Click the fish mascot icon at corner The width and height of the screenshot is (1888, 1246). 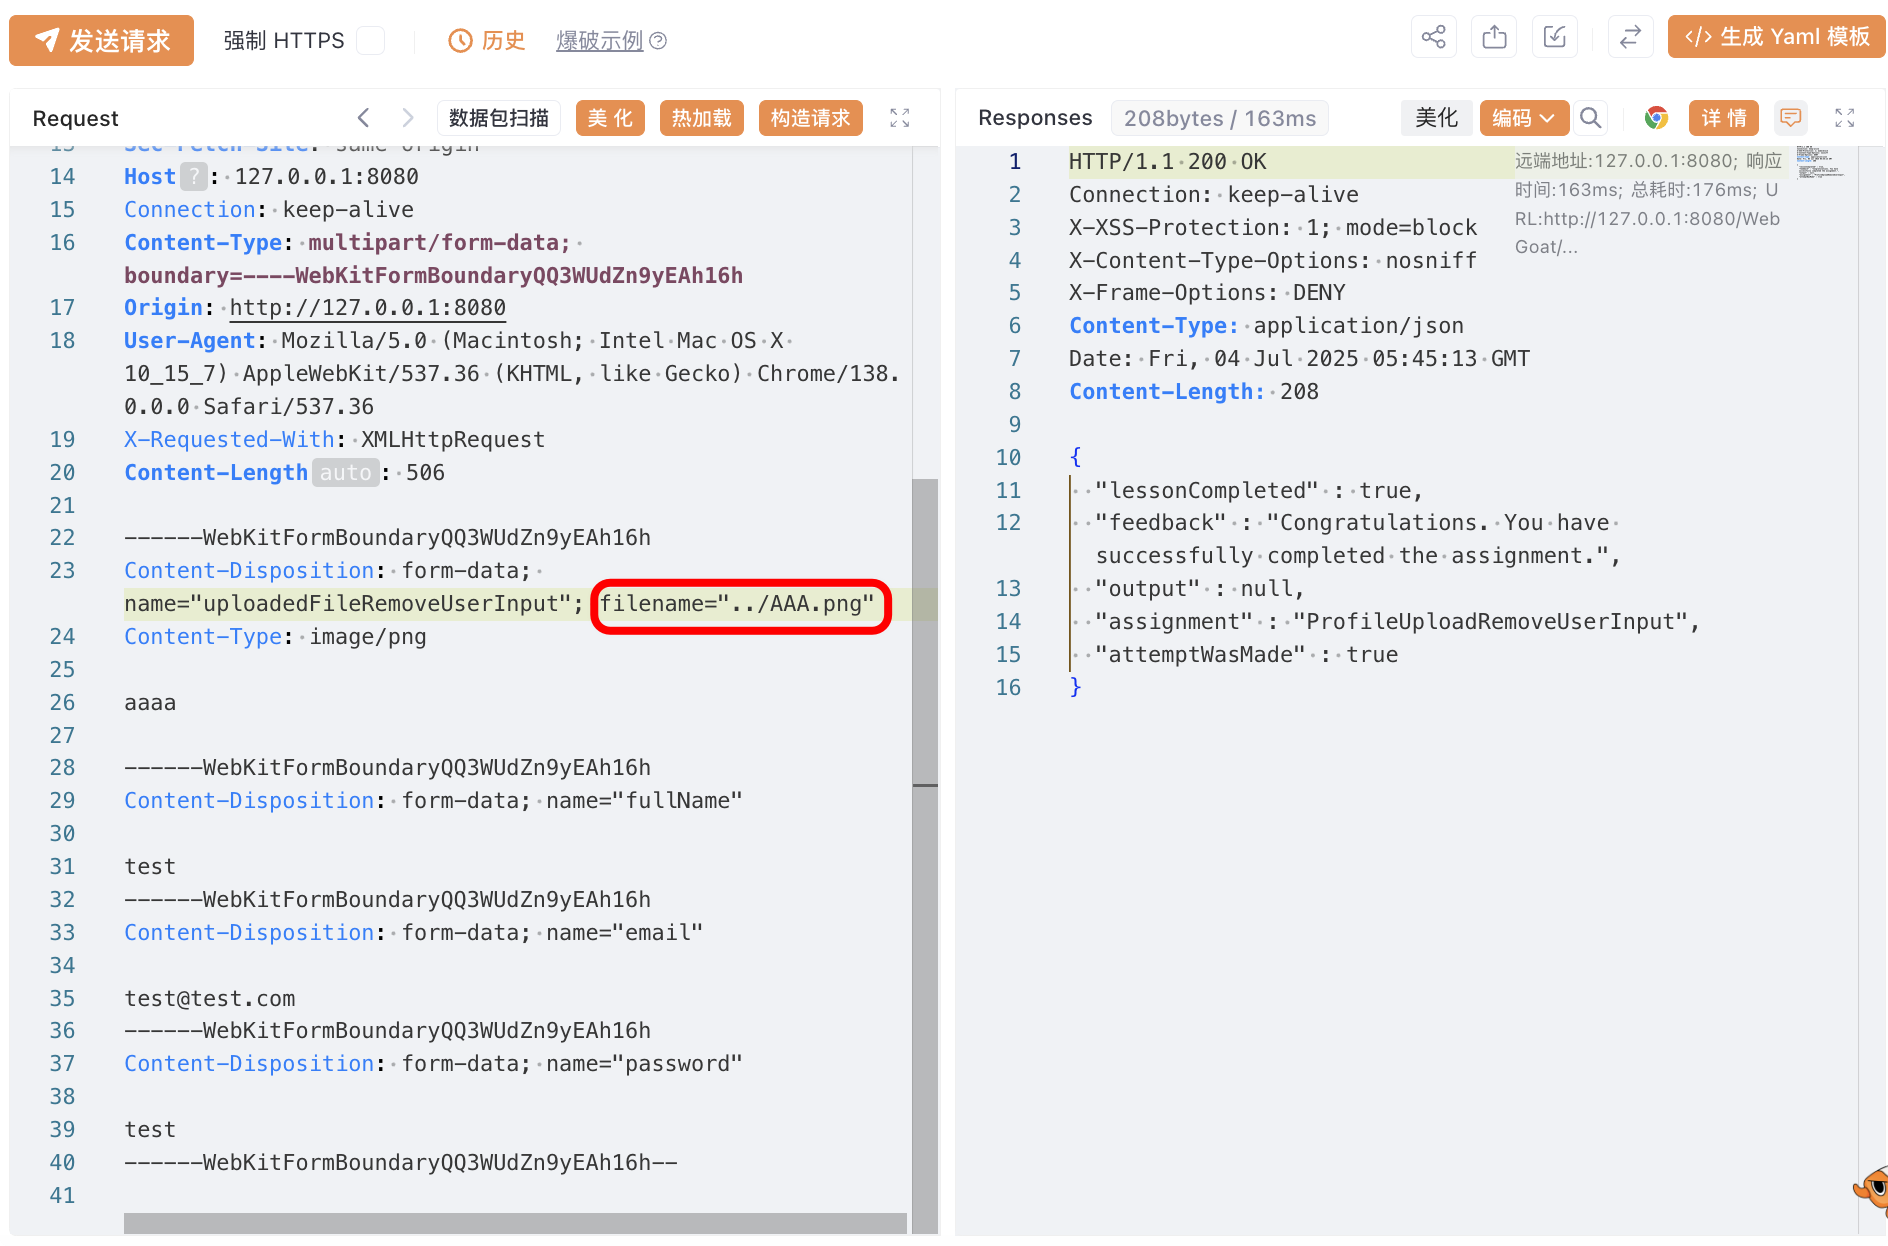[1871, 1190]
